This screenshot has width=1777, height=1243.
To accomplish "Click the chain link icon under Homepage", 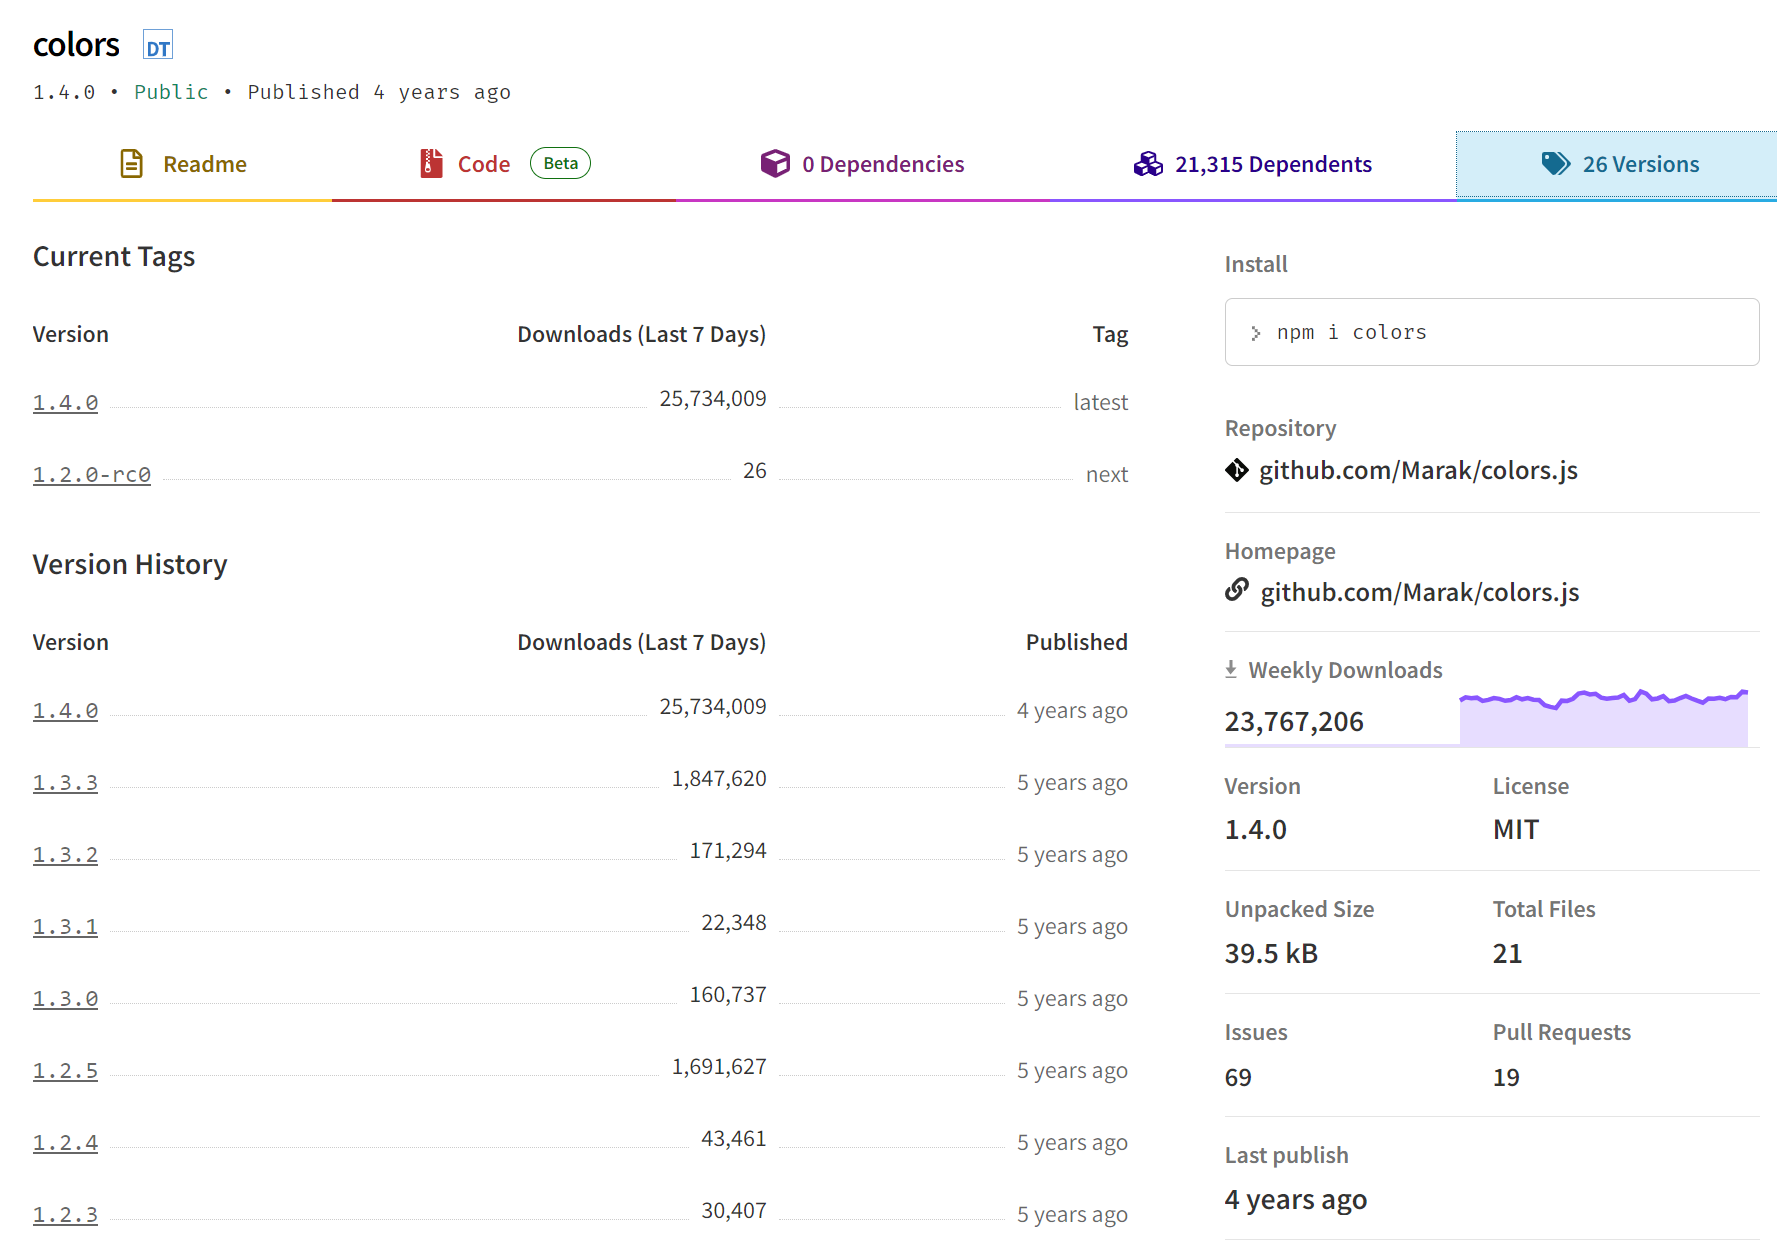I will click(1237, 591).
